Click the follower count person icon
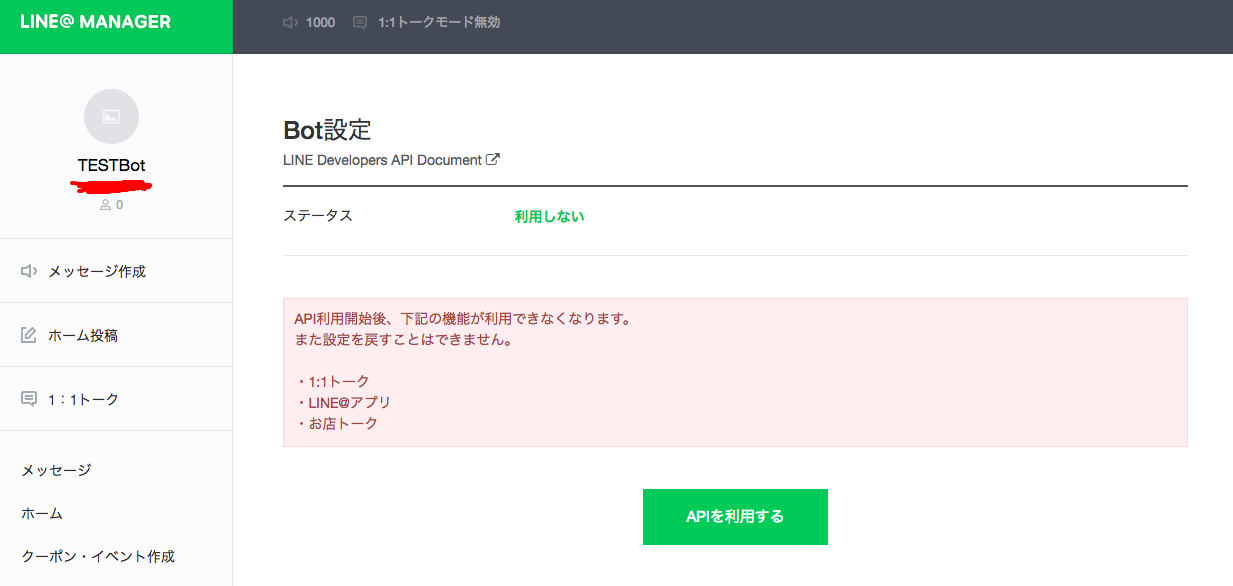The width and height of the screenshot is (1233, 586). click(105, 205)
